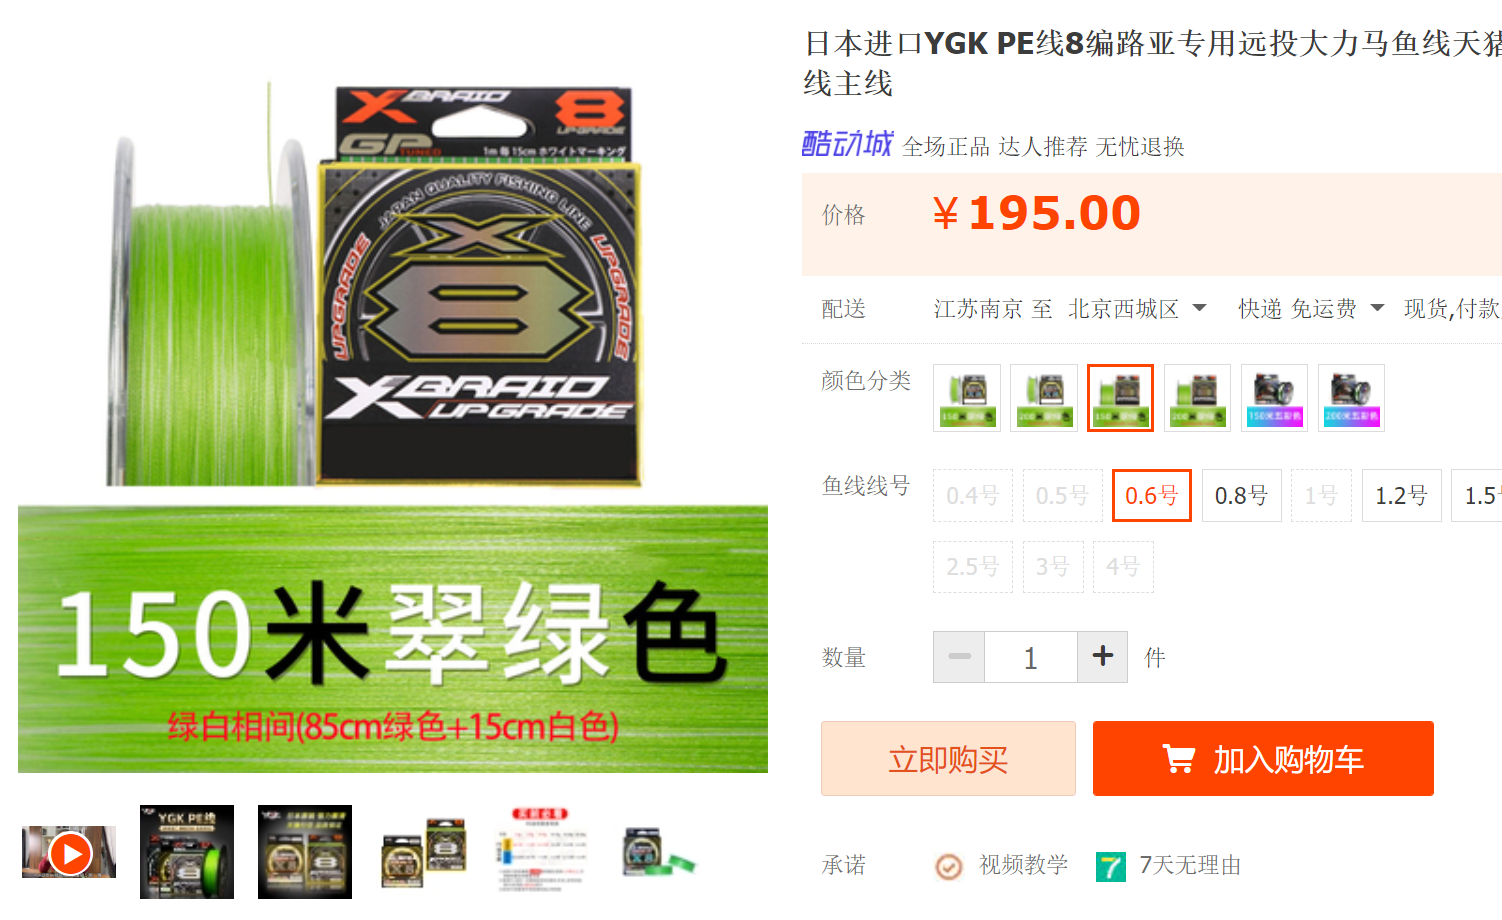Click the green 7天无理由 badge icon

1110,866
